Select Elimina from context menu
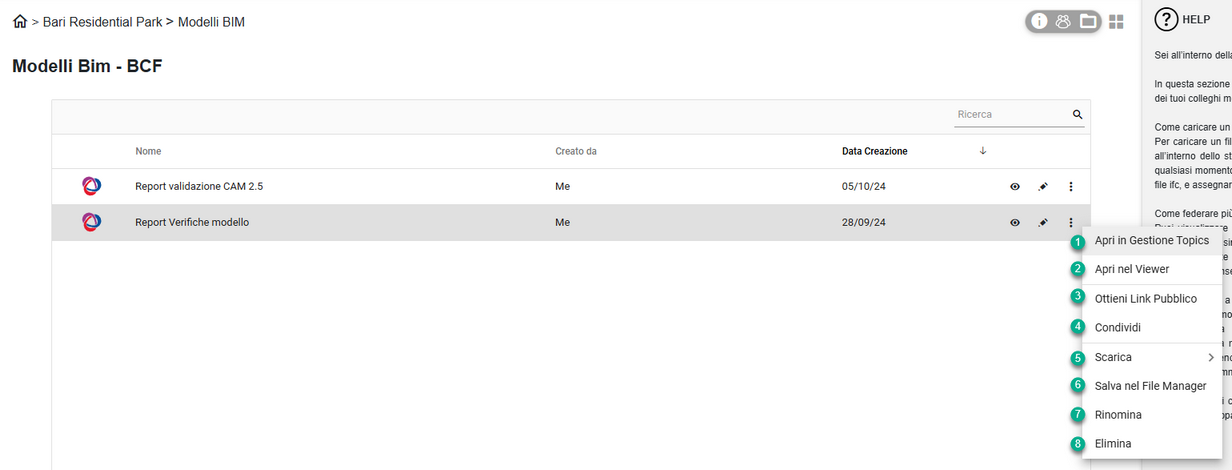Viewport: 1232px width, 470px height. pos(1113,443)
